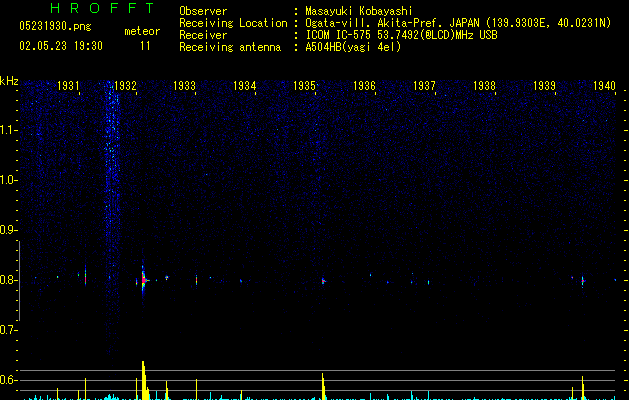
Task: Click the 1.1 kHz axis label
Action: click(8, 130)
